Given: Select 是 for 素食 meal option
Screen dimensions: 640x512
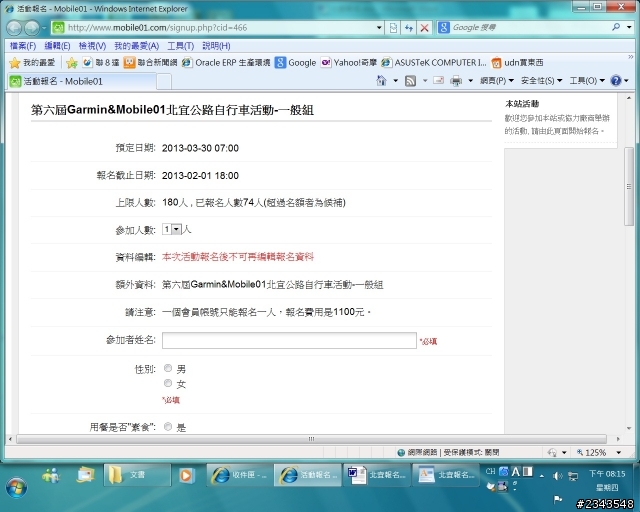Looking at the screenshot, I should point(168,427).
